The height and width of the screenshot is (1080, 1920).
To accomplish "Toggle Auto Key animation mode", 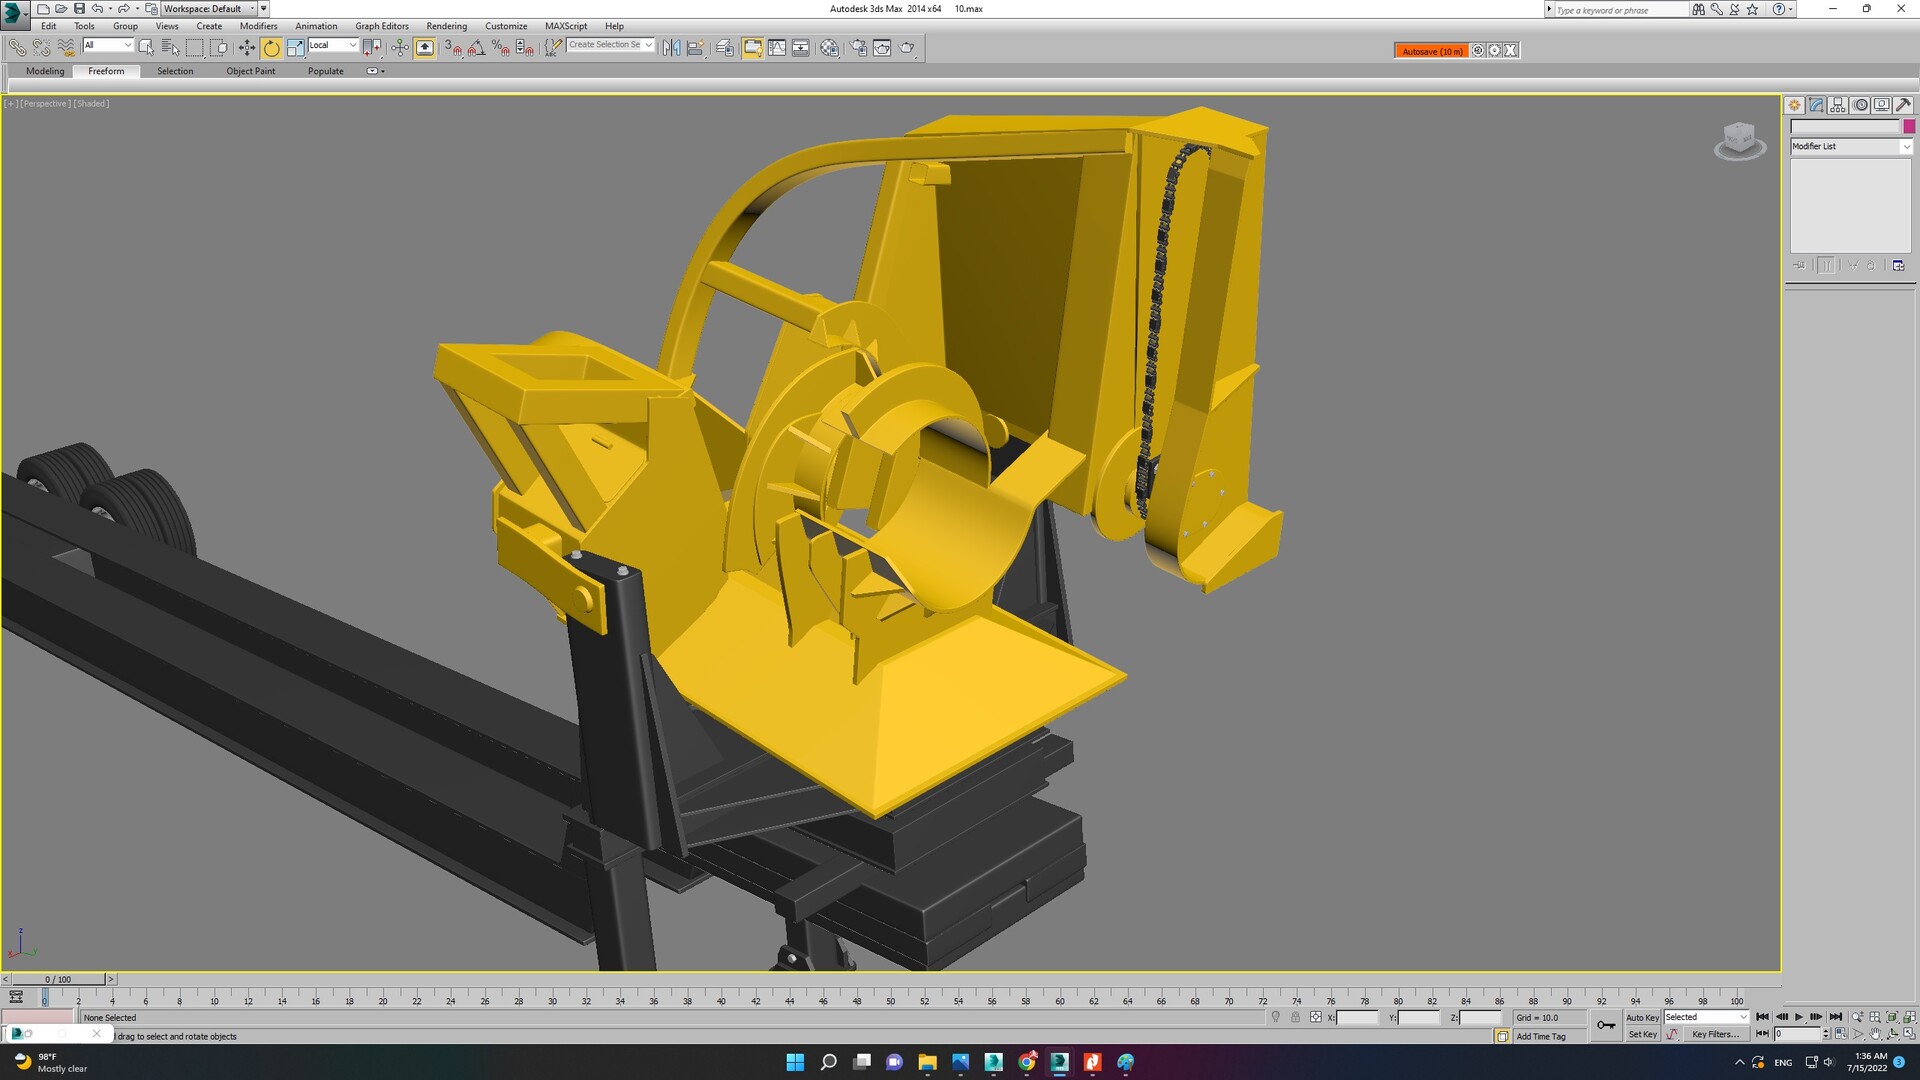I will (x=1642, y=1017).
